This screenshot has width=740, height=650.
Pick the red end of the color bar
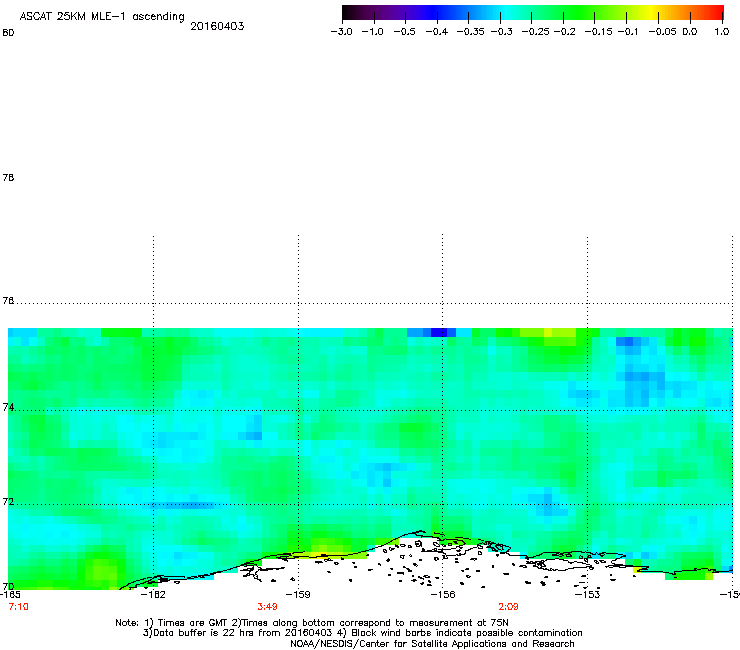click(718, 13)
